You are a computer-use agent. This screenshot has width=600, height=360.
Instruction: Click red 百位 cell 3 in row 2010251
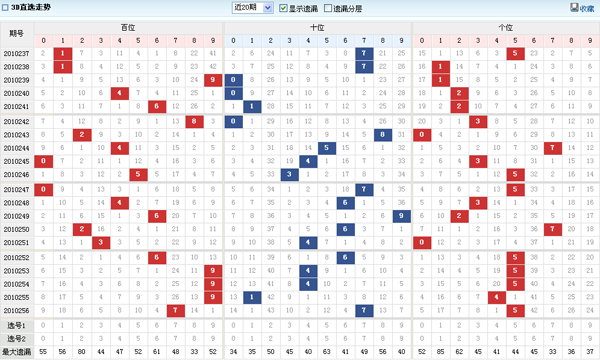point(101,243)
